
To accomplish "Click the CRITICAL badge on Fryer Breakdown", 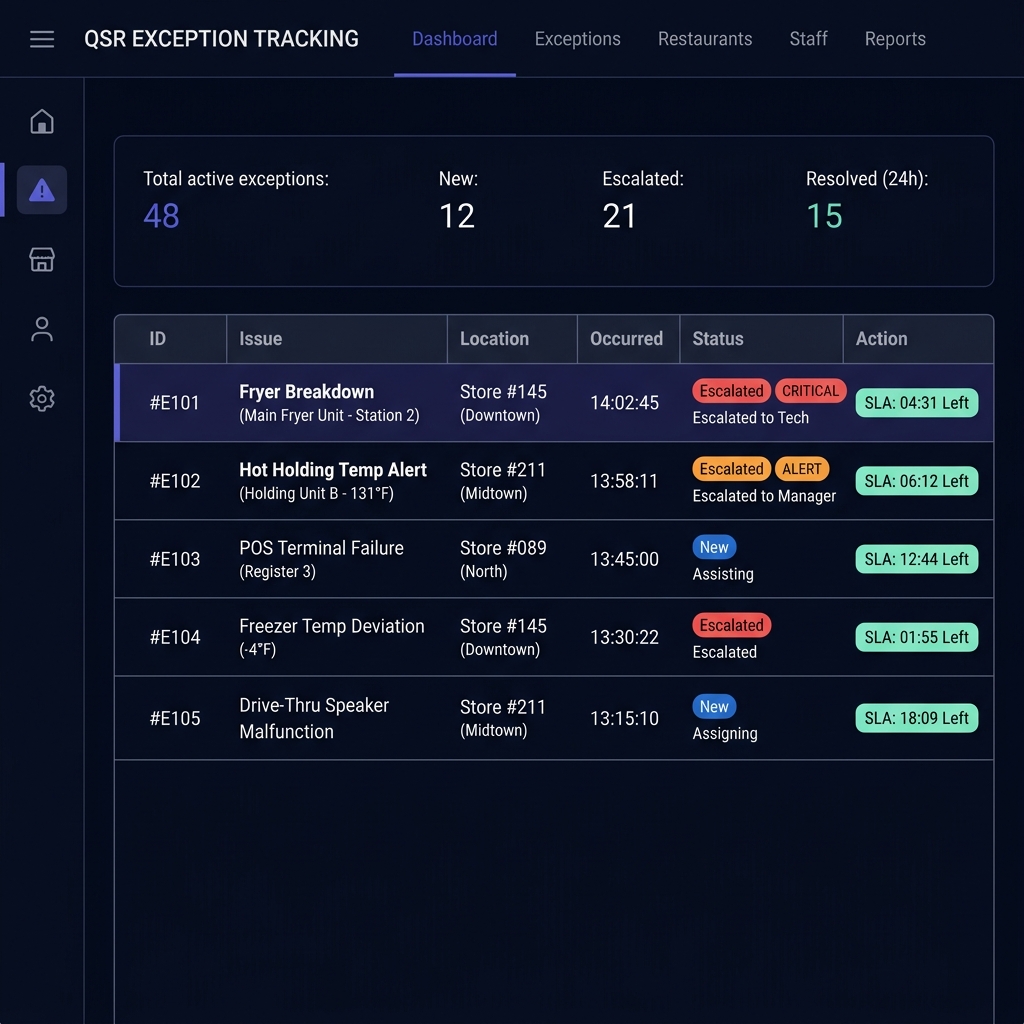I will [x=810, y=391].
